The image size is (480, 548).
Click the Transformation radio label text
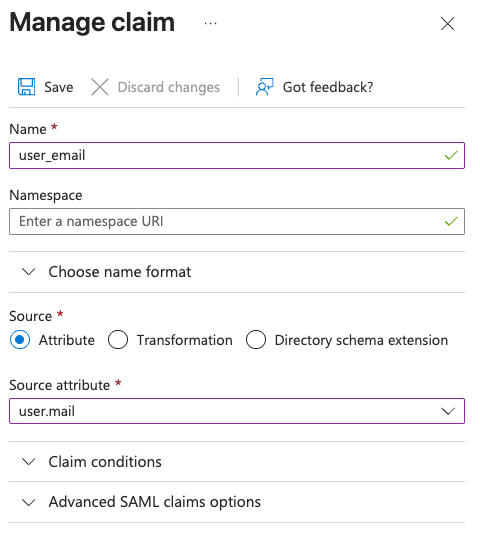[x=185, y=340]
